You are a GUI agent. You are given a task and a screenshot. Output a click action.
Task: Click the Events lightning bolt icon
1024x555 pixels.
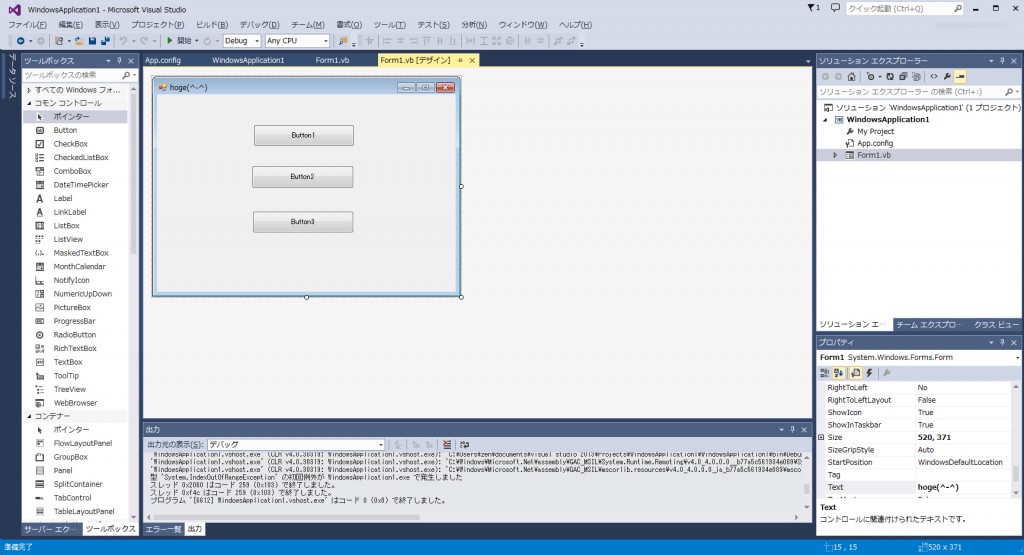[869, 373]
